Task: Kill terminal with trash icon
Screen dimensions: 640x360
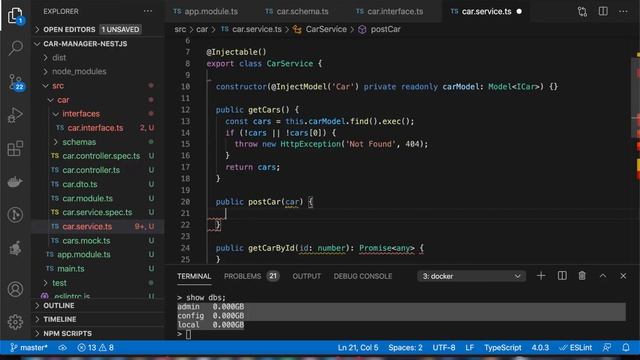Action: pos(582,276)
